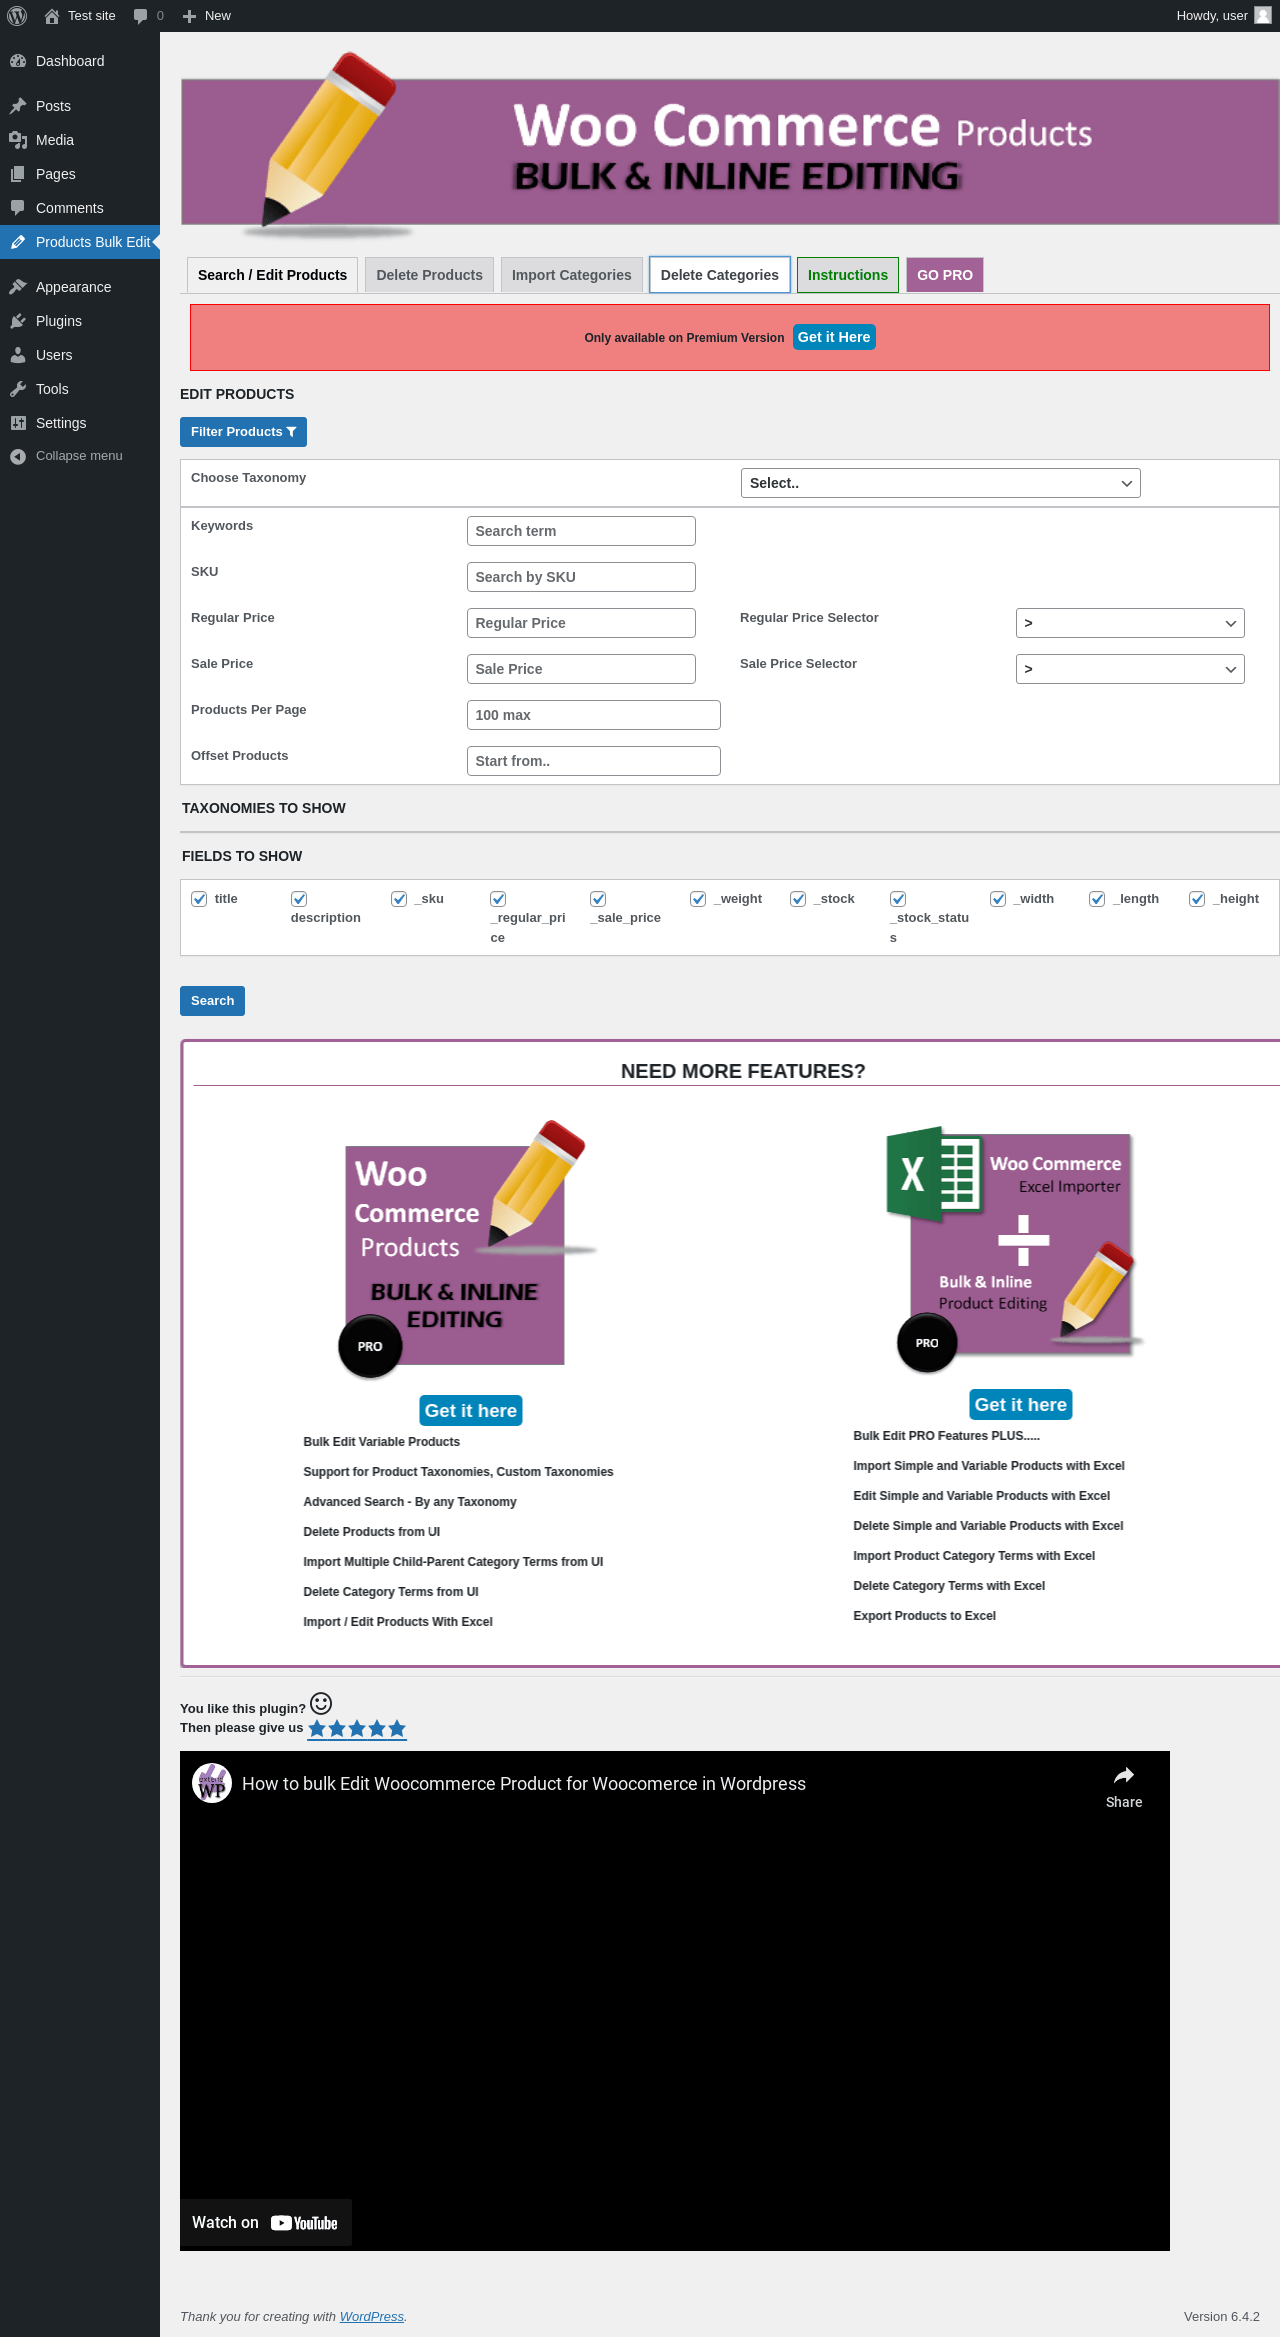The image size is (1280, 2337).
Task: Click the Users person icon
Action: [x=18, y=355]
